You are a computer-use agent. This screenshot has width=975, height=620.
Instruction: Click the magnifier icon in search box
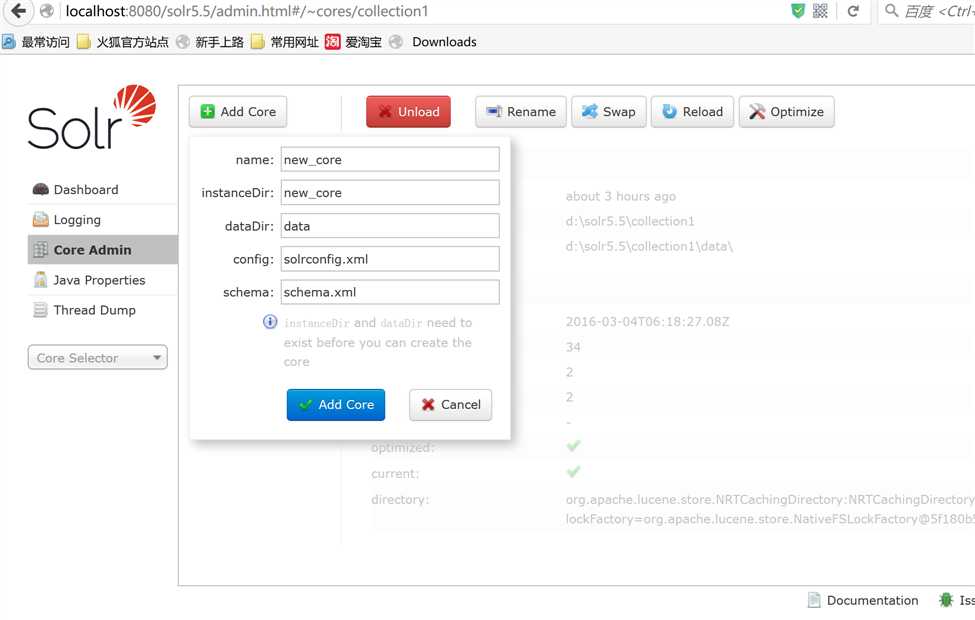point(892,11)
